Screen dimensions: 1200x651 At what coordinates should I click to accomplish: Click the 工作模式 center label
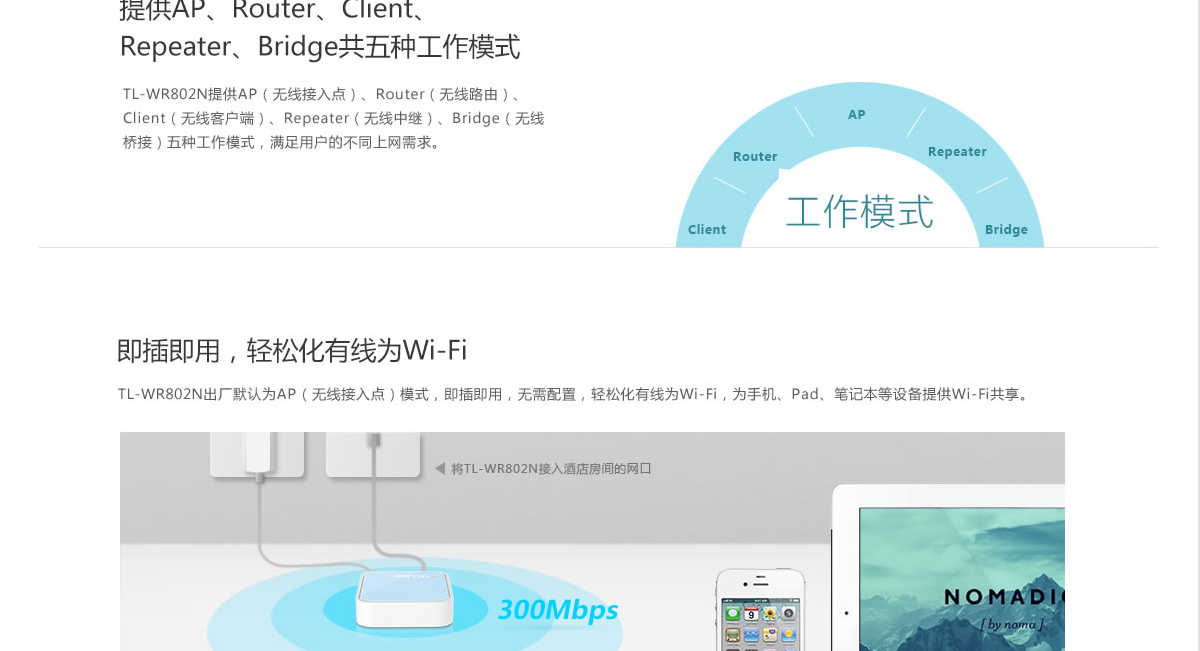tap(860, 212)
